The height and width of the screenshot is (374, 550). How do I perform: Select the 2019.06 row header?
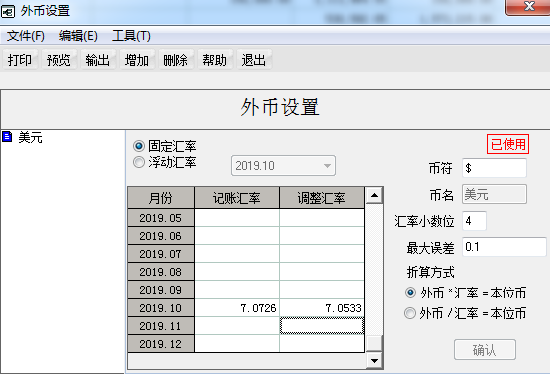(x=161, y=236)
